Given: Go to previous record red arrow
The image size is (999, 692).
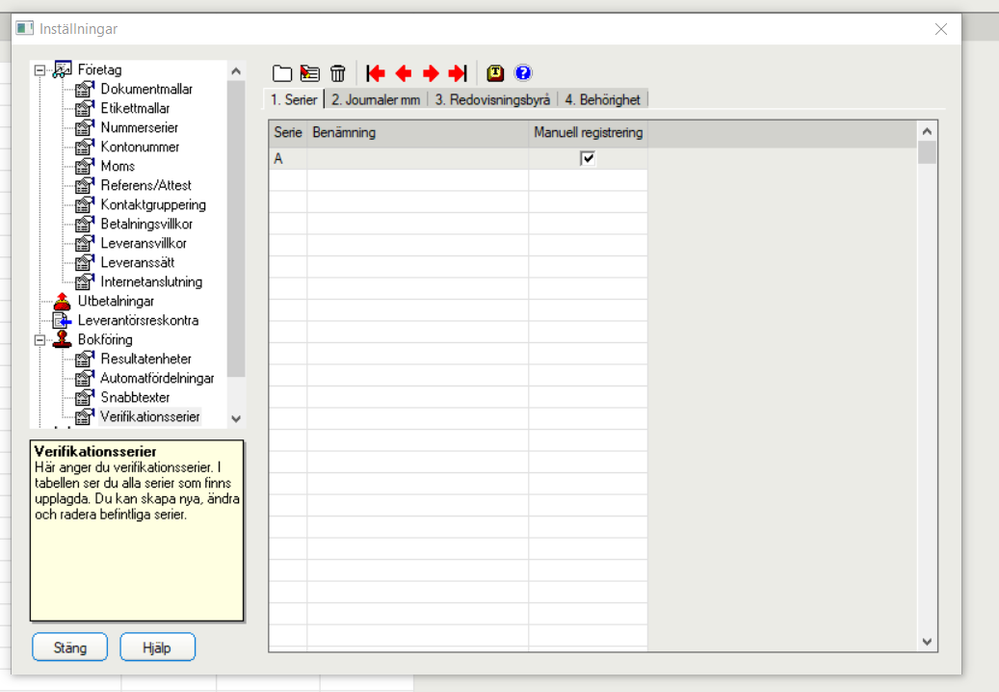Looking at the screenshot, I should [403, 73].
